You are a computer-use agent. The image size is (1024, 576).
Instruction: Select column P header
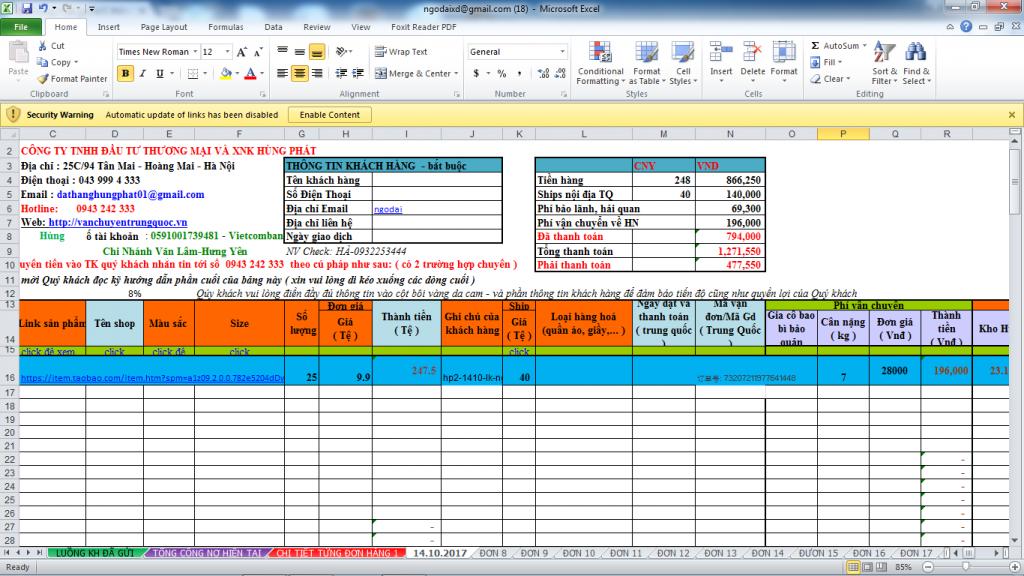(x=843, y=134)
